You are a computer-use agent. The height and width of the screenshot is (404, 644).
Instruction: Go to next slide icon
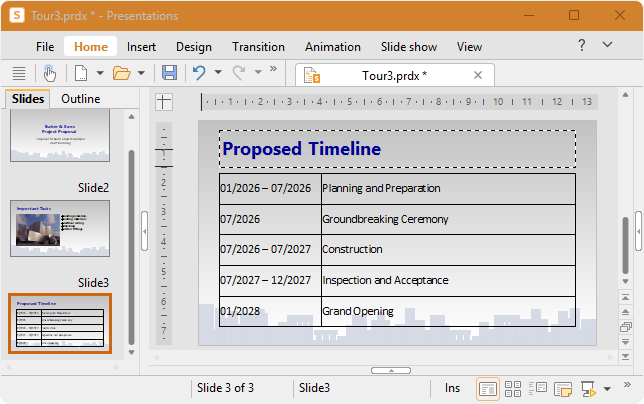626,342
